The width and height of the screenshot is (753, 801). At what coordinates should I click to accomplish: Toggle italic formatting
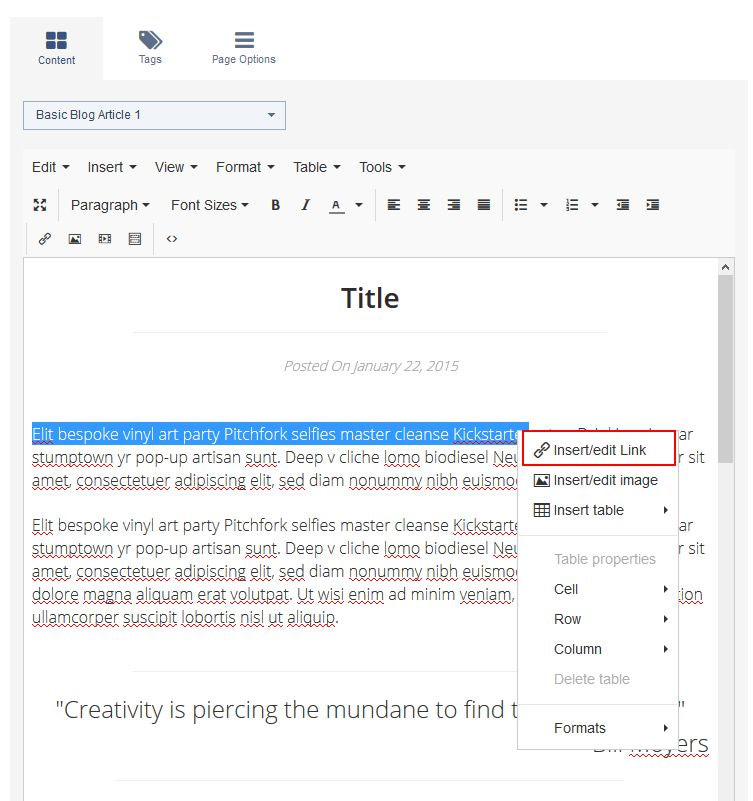tap(305, 205)
